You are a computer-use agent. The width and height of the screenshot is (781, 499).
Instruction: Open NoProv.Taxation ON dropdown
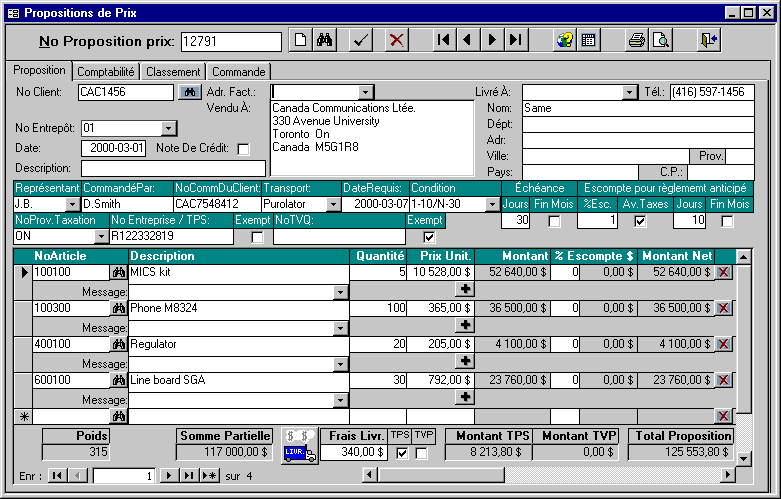tap(101, 236)
